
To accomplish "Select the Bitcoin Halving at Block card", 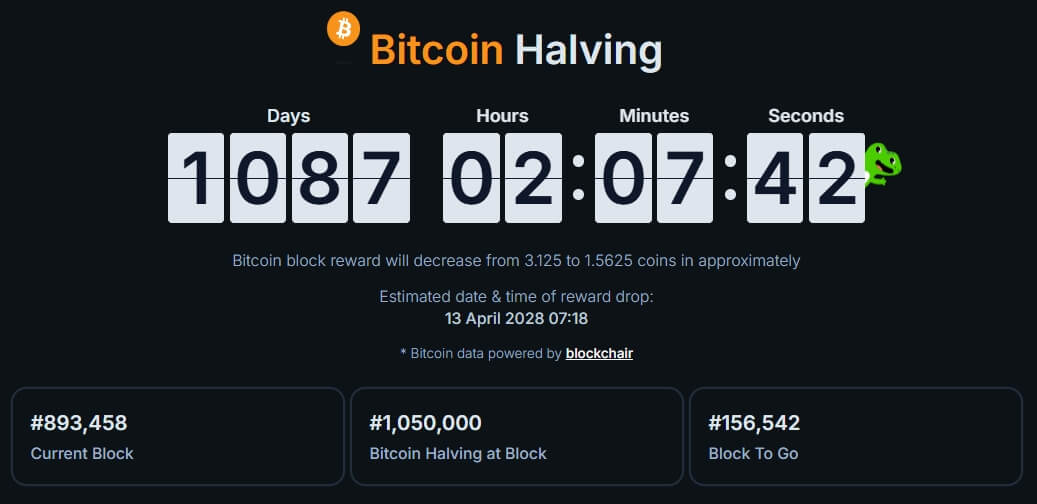I will click(516, 437).
